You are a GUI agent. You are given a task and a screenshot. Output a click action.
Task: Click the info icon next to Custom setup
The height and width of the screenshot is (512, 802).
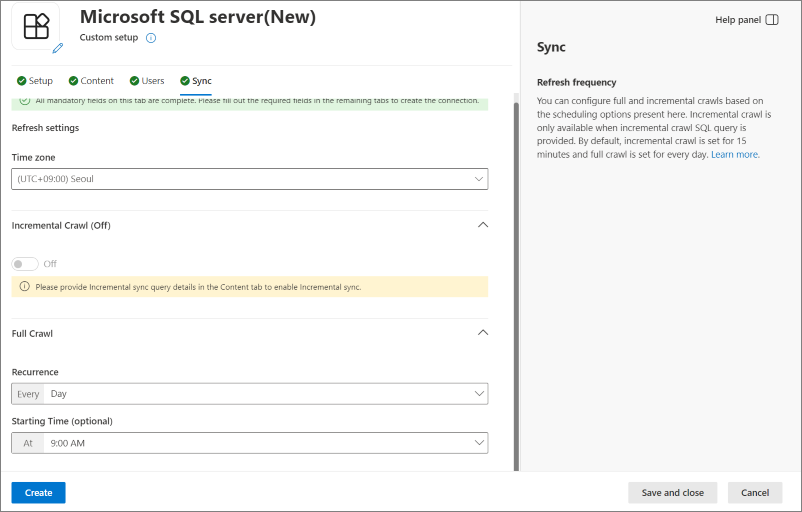151,38
